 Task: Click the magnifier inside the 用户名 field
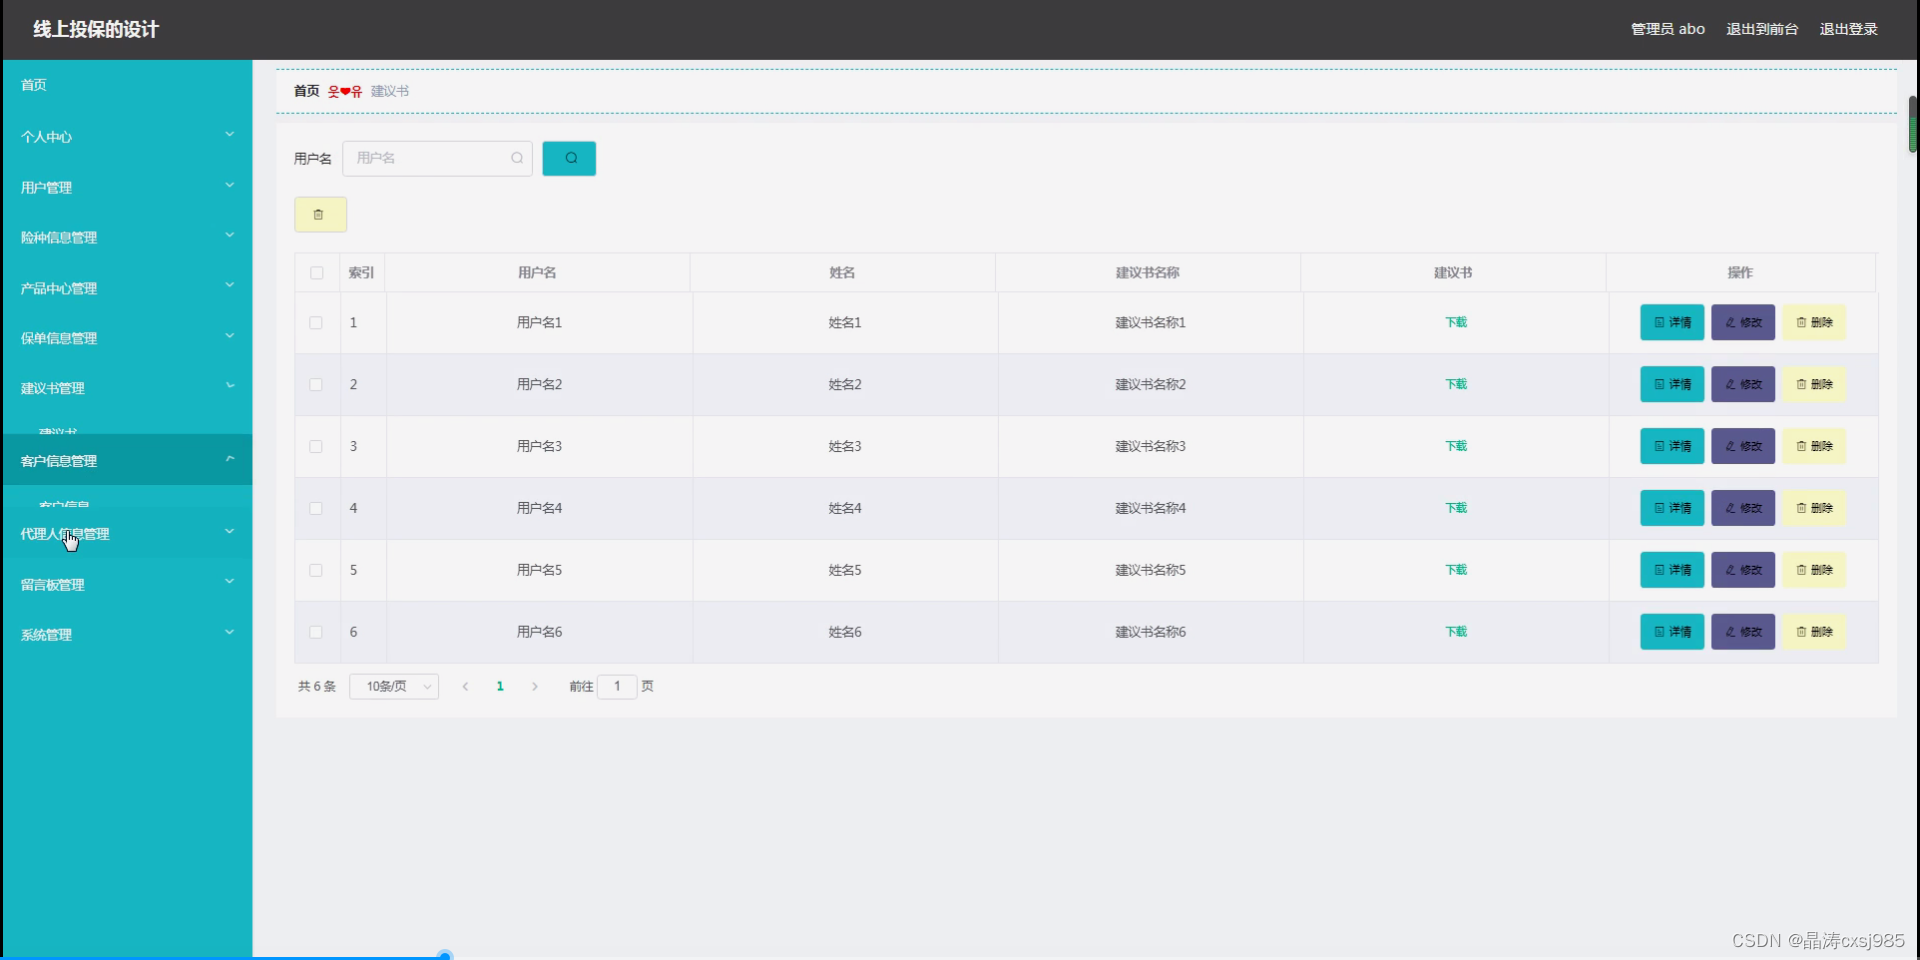[x=517, y=158]
